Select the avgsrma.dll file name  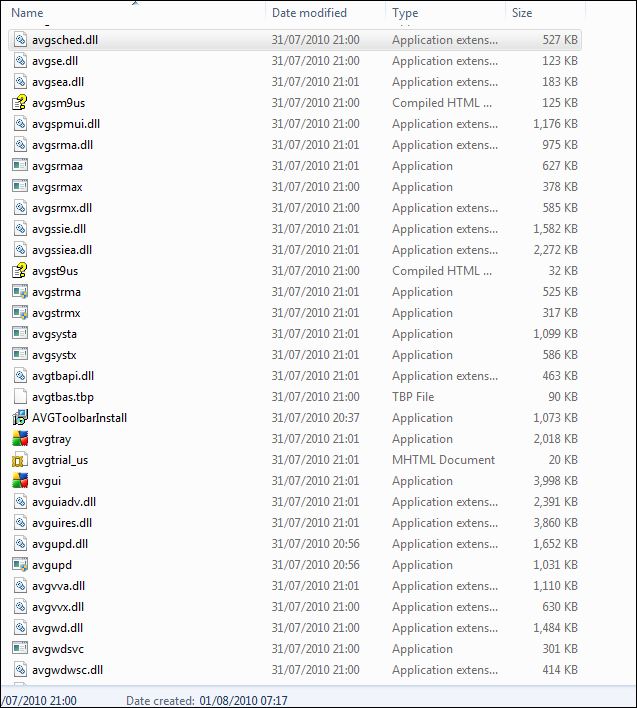[62, 145]
